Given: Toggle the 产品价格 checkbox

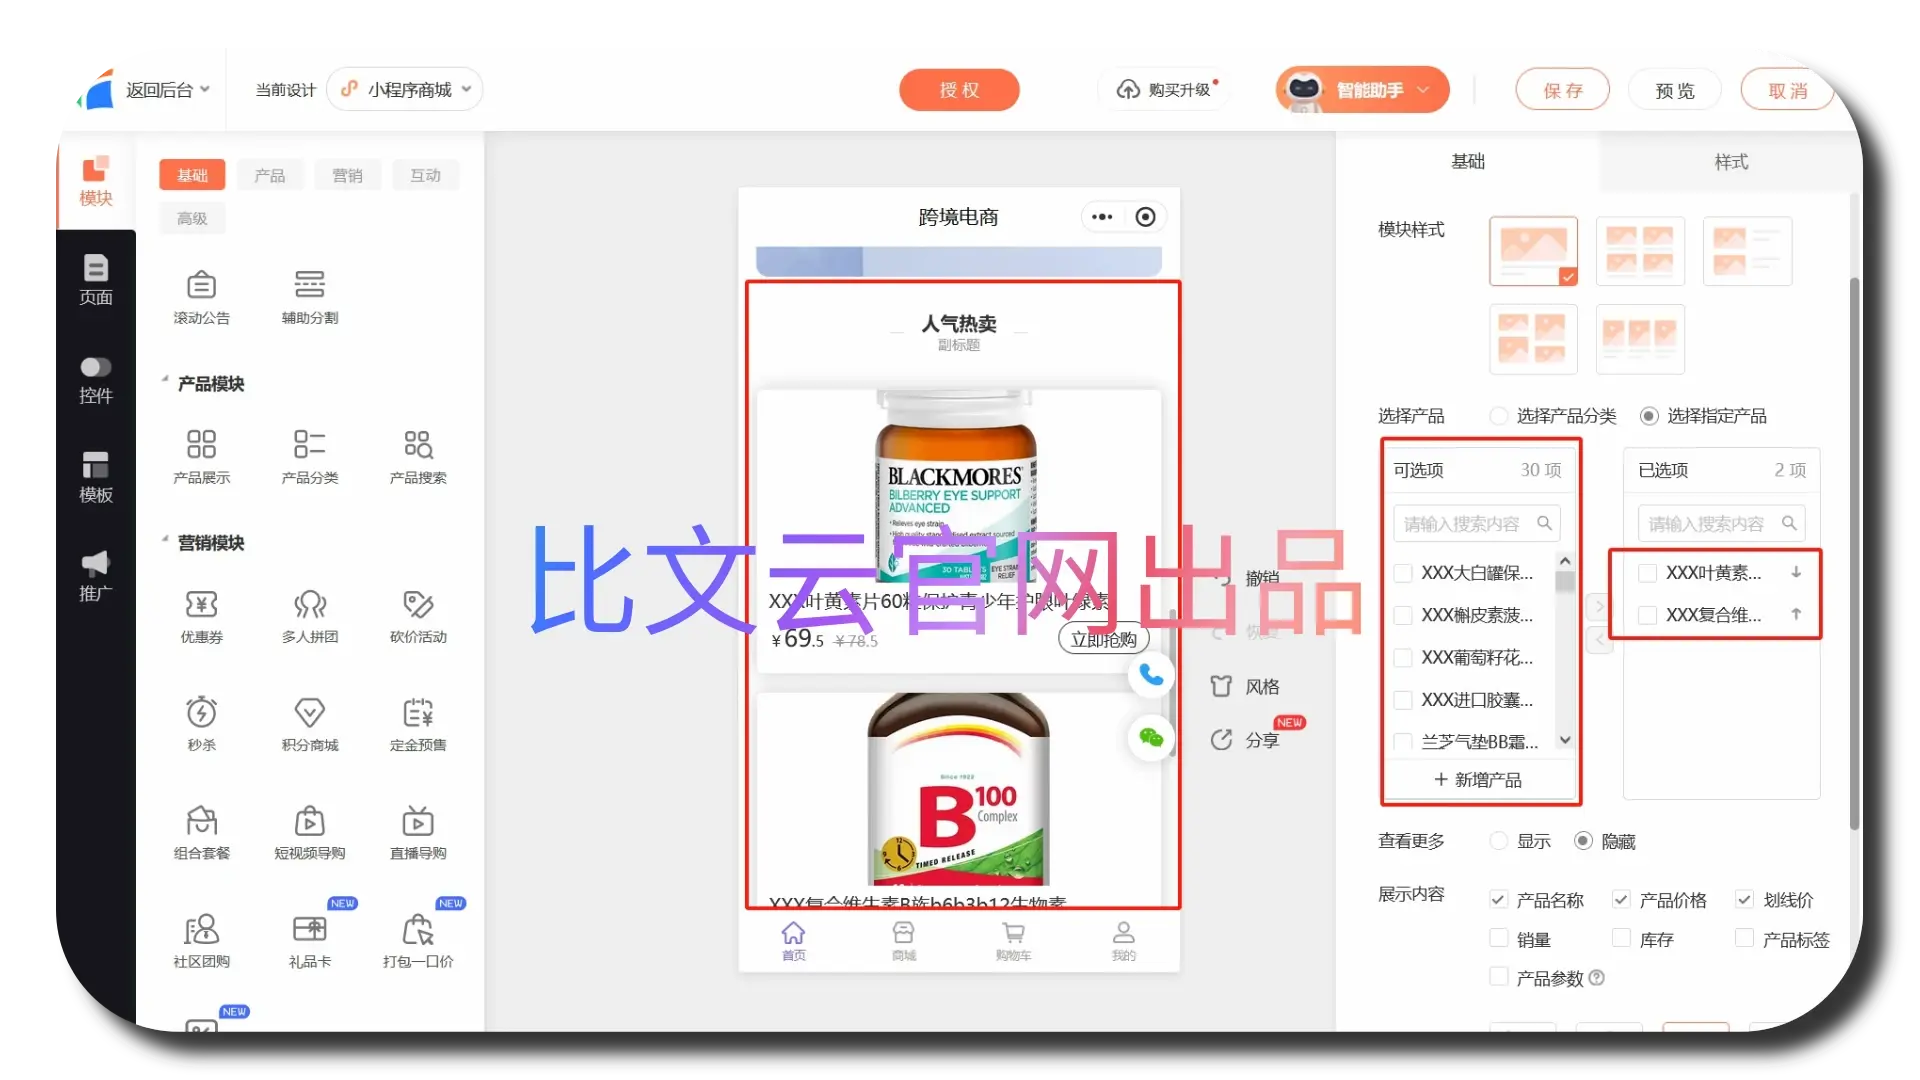Looking at the screenshot, I should [1621, 900].
